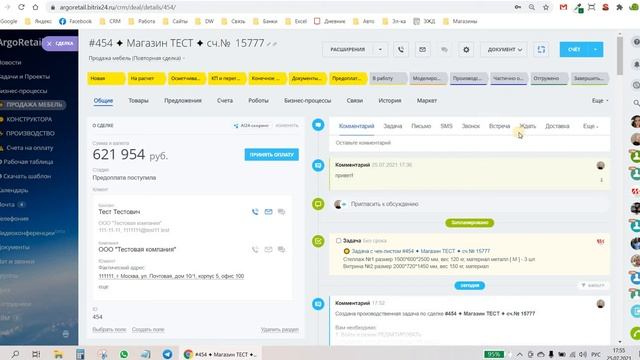Screen dimensions: 640x360
Task: Click Выбрать поле link
Action: (109, 329)
